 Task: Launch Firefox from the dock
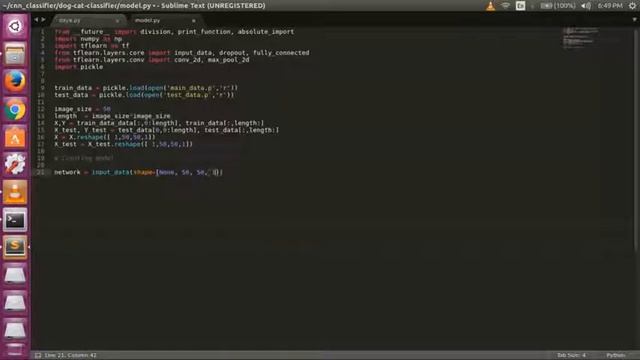pyautogui.click(x=15, y=82)
